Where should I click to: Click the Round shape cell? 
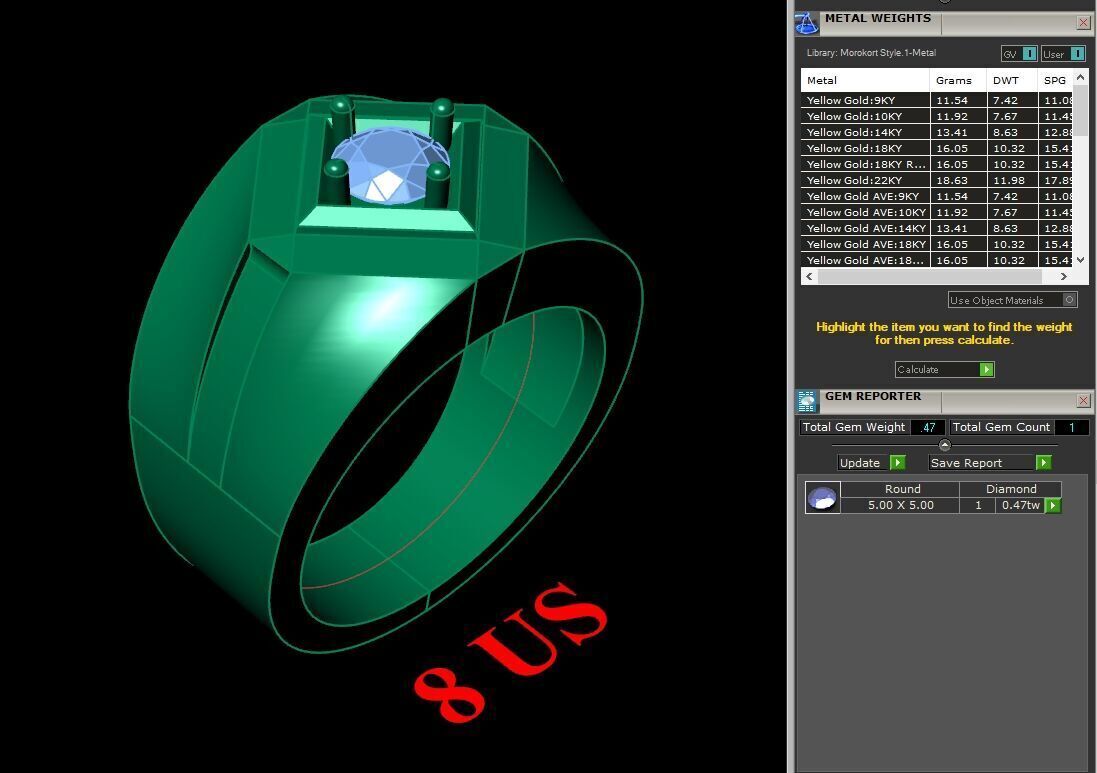point(902,489)
